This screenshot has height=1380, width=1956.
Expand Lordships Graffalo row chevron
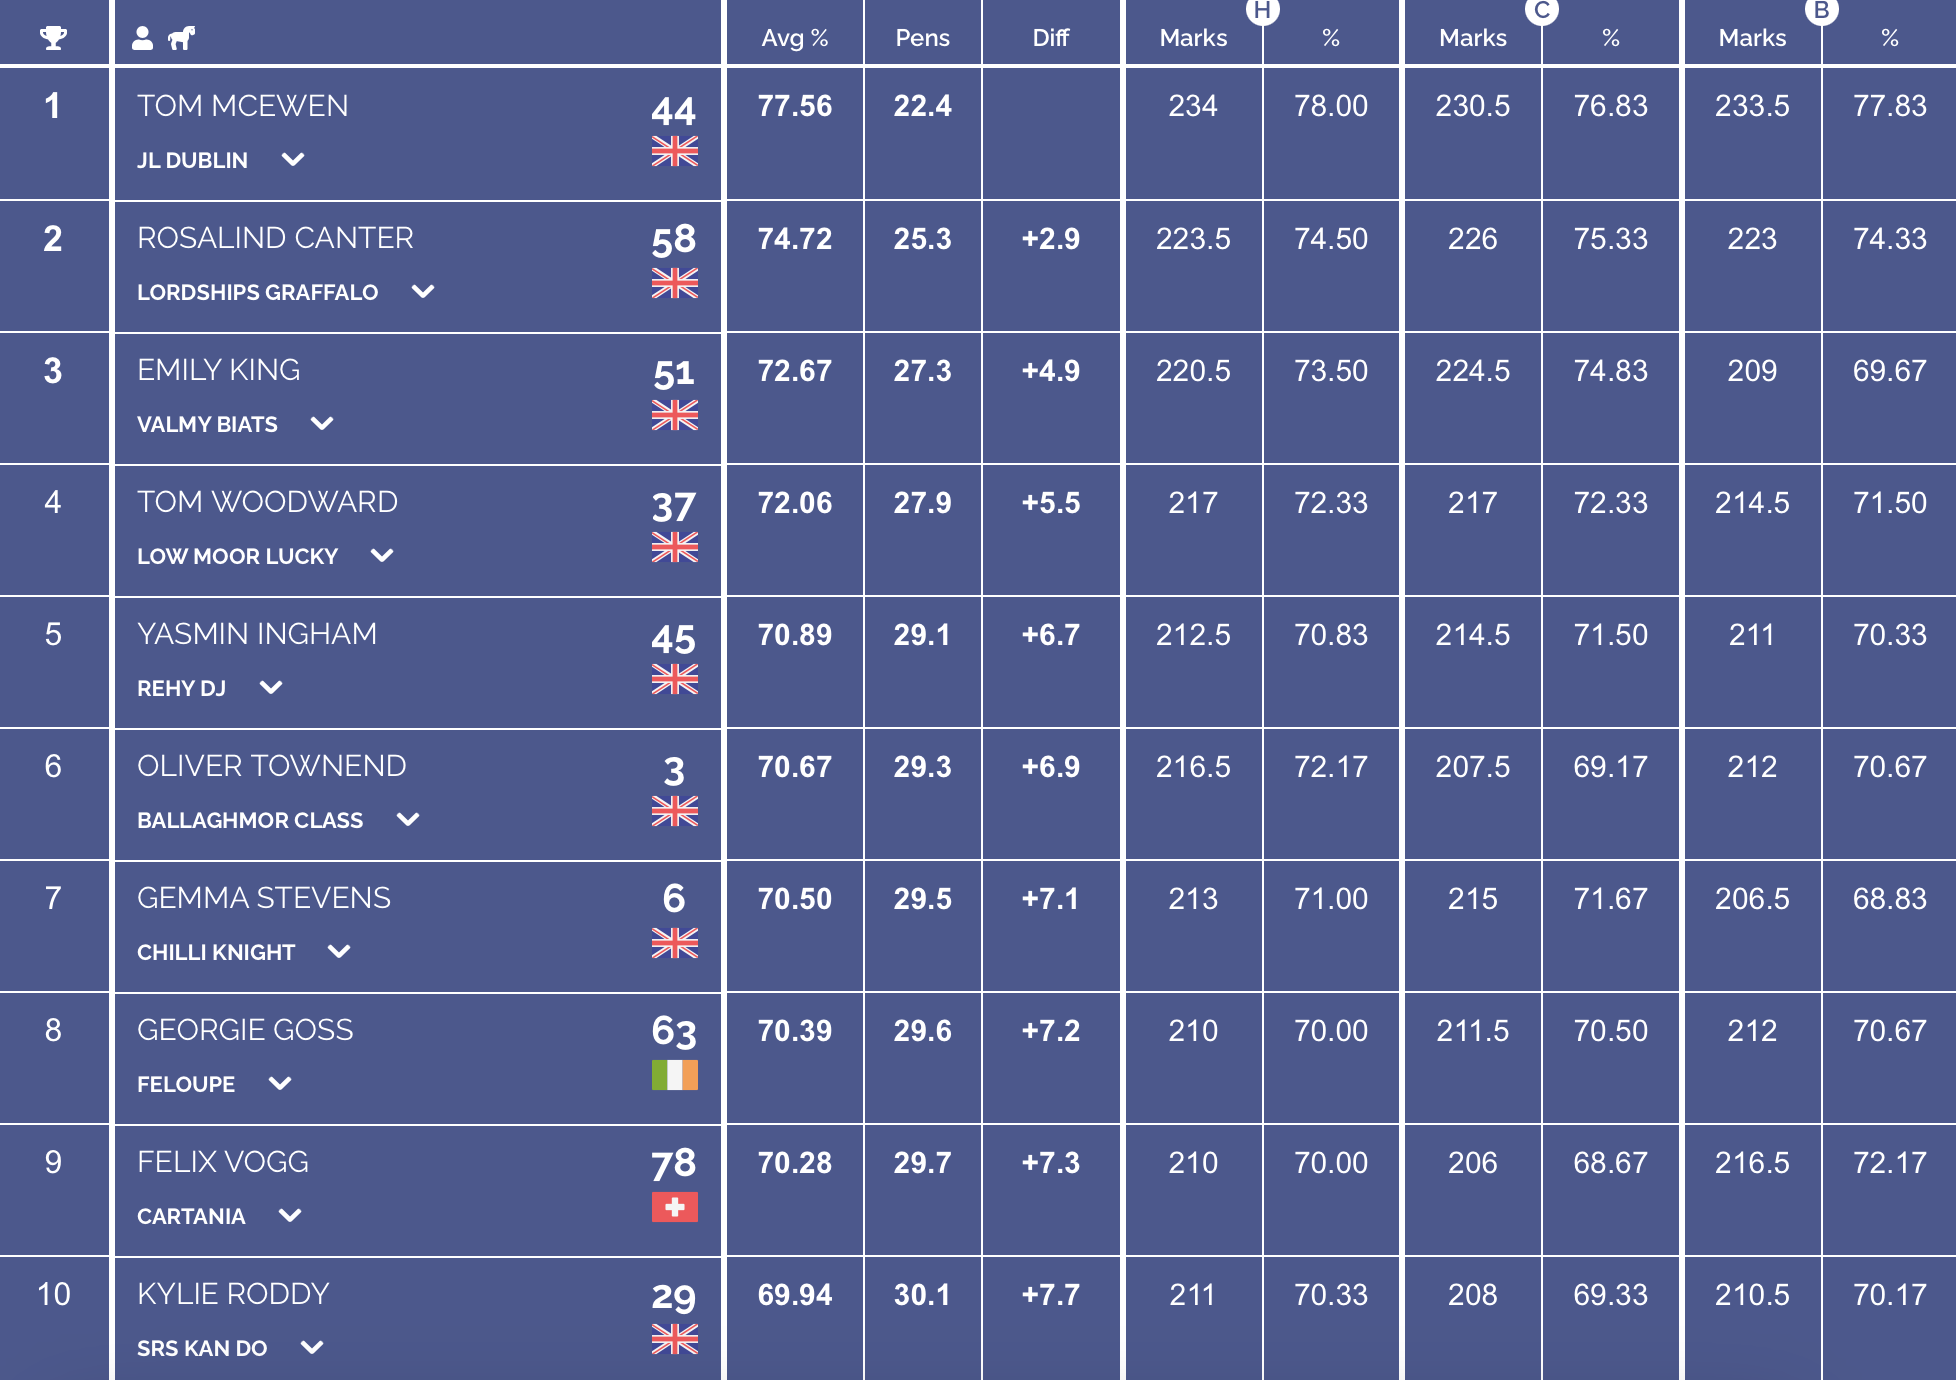[x=423, y=291]
